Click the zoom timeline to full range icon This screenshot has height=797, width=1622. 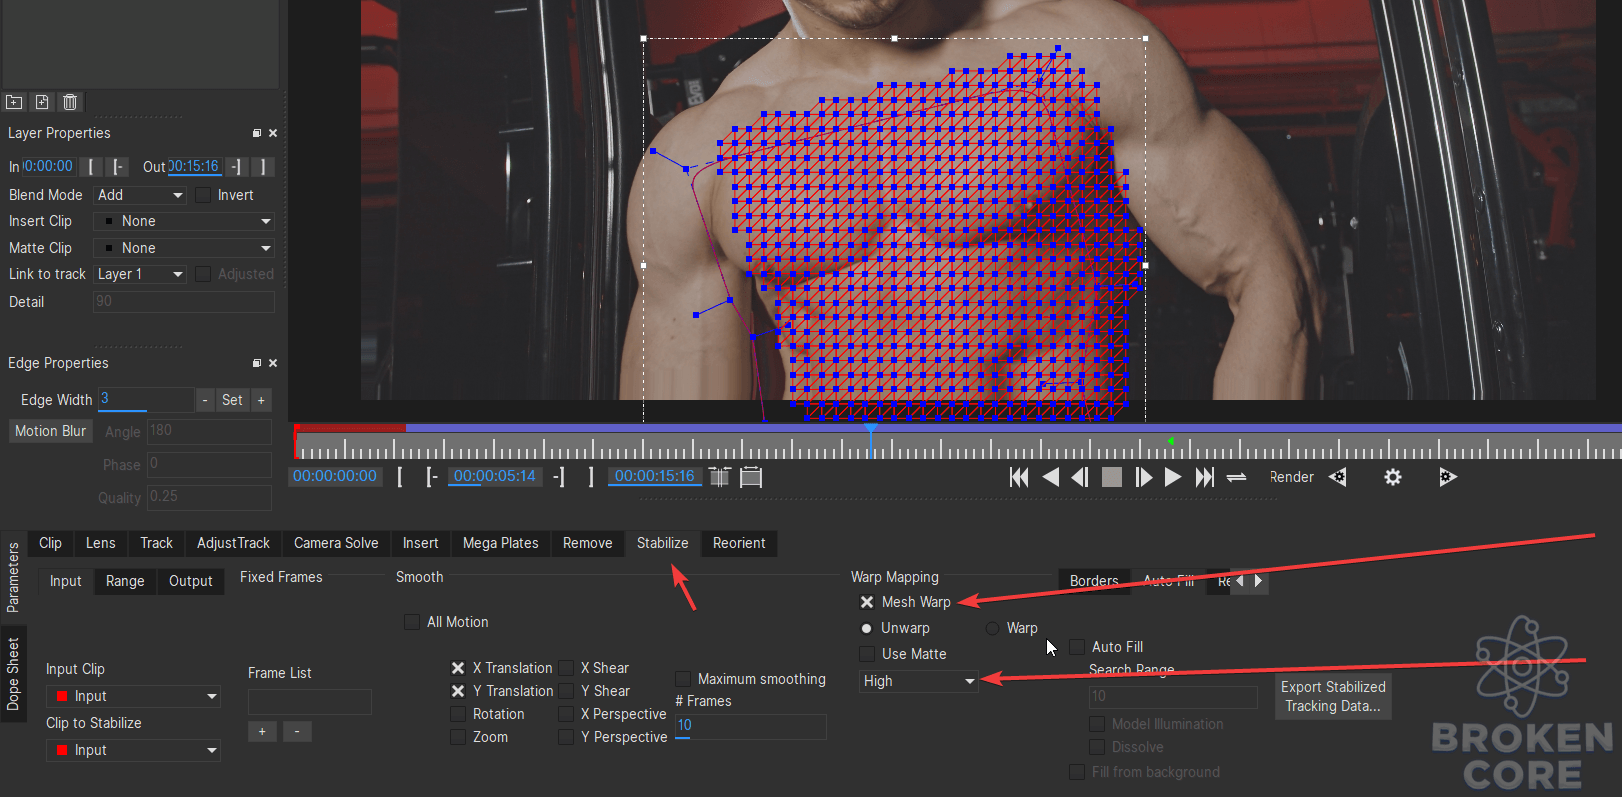tap(751, 477)
